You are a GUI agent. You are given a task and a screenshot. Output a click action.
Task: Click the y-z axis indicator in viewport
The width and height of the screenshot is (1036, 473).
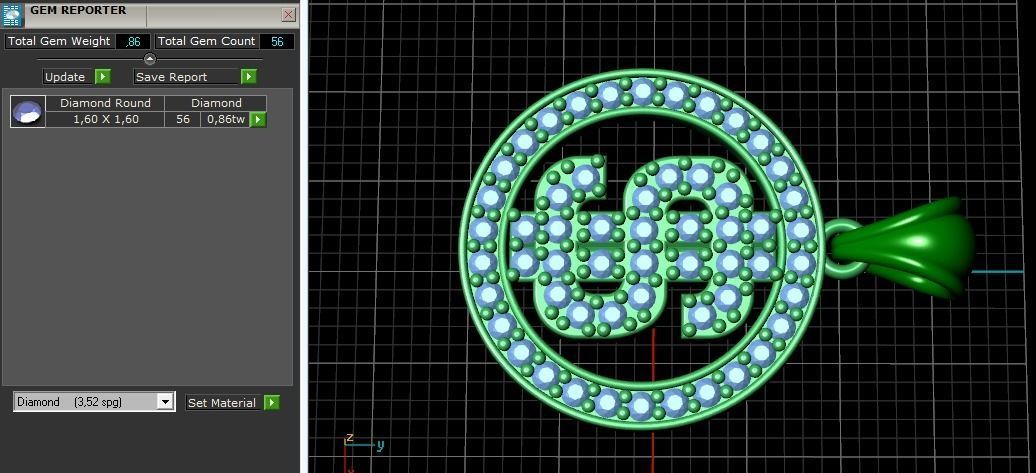pyautogui.click(x=363, y=452)
